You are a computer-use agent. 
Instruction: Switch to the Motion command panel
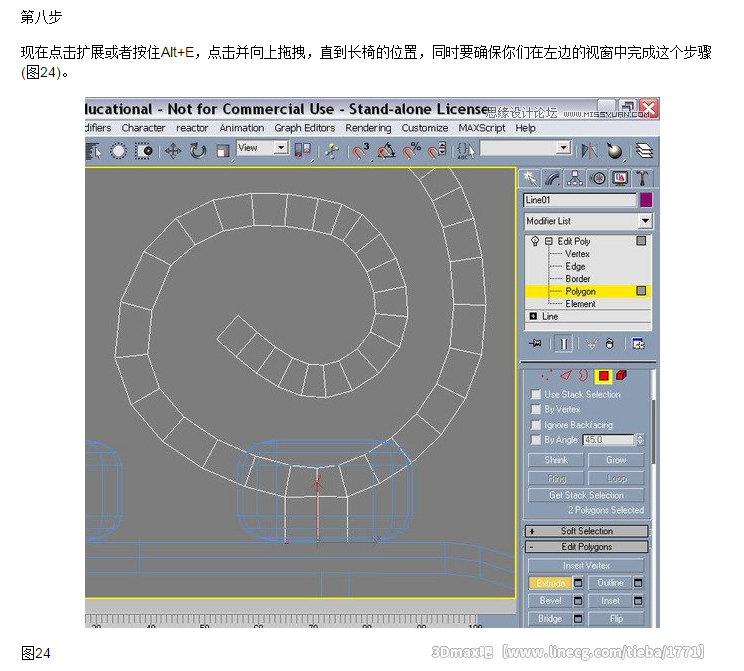598,178
